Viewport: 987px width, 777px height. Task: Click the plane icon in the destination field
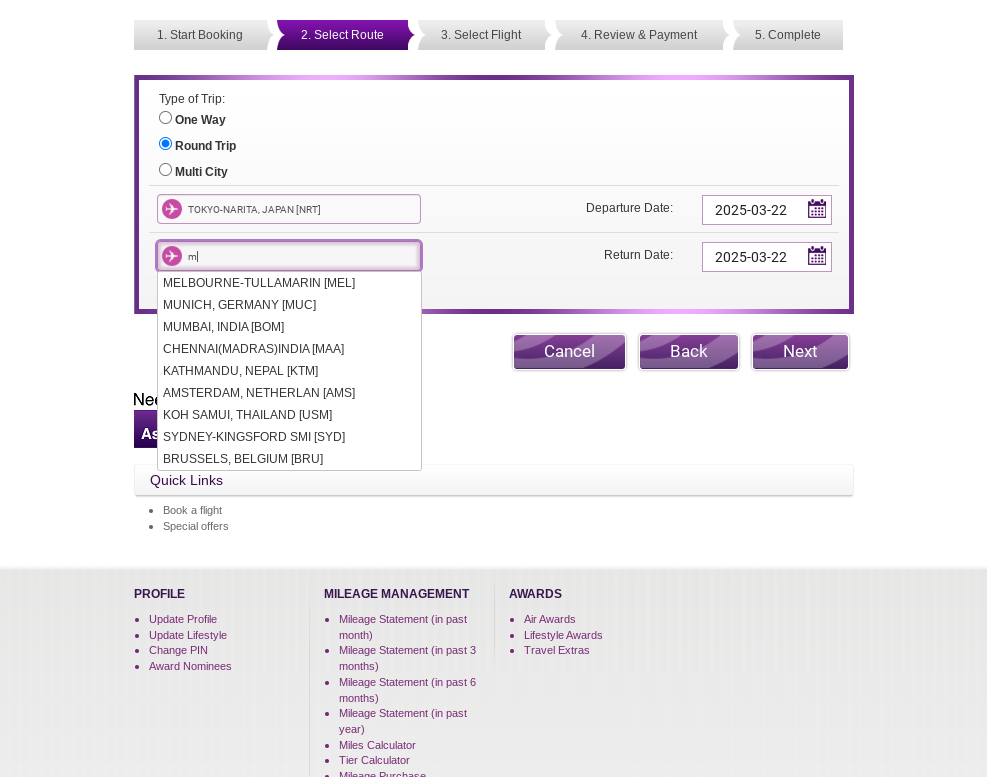[x=172, y=256]
